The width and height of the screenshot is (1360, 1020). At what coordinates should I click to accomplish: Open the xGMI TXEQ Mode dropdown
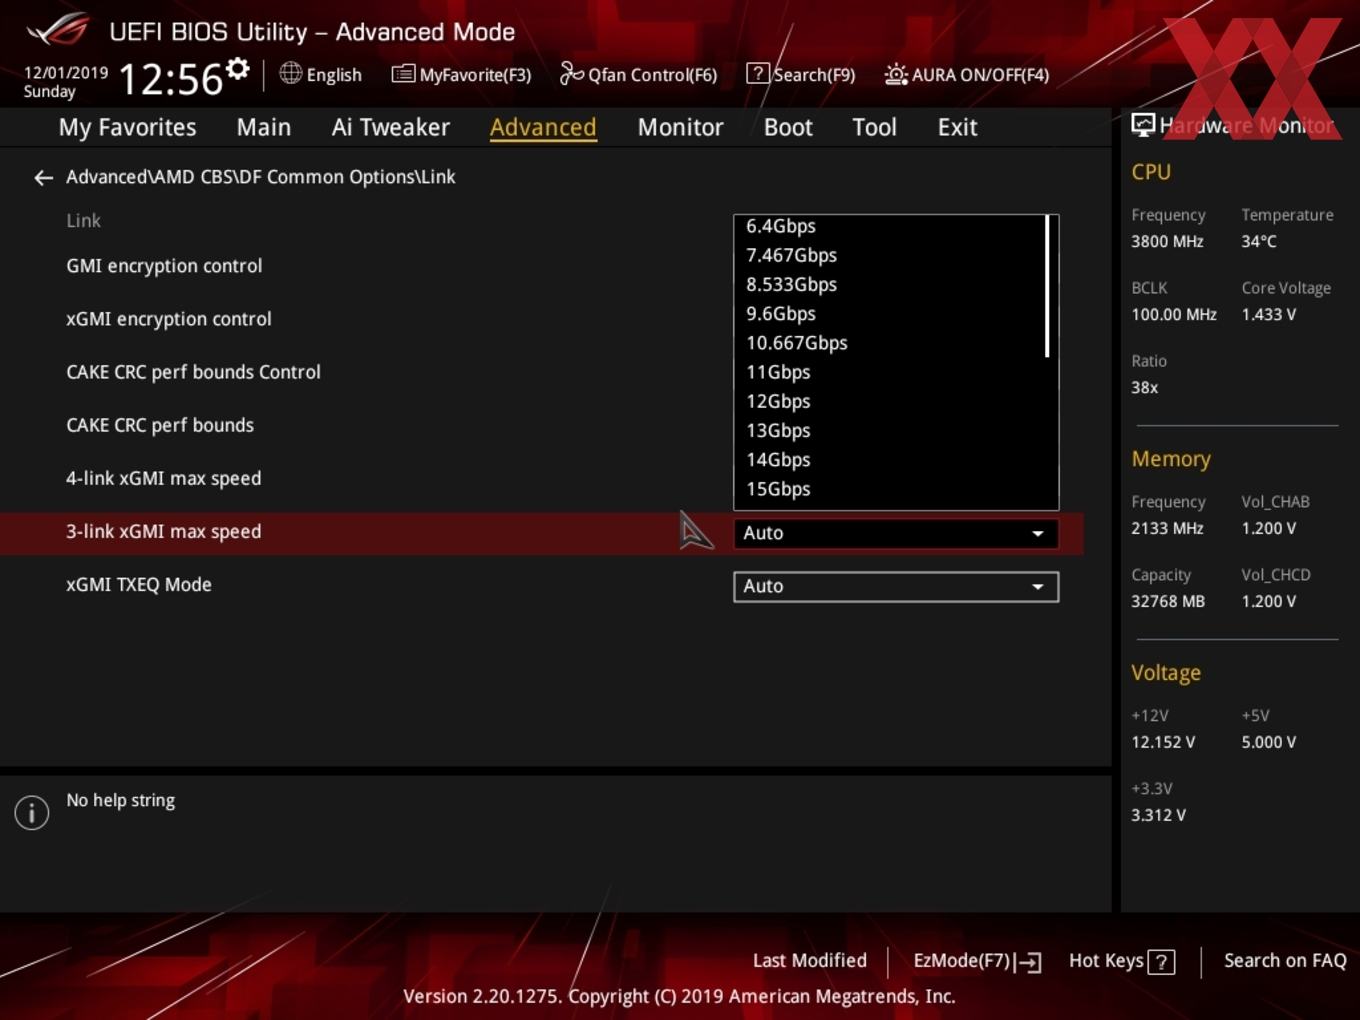click(x=896, y=586)
